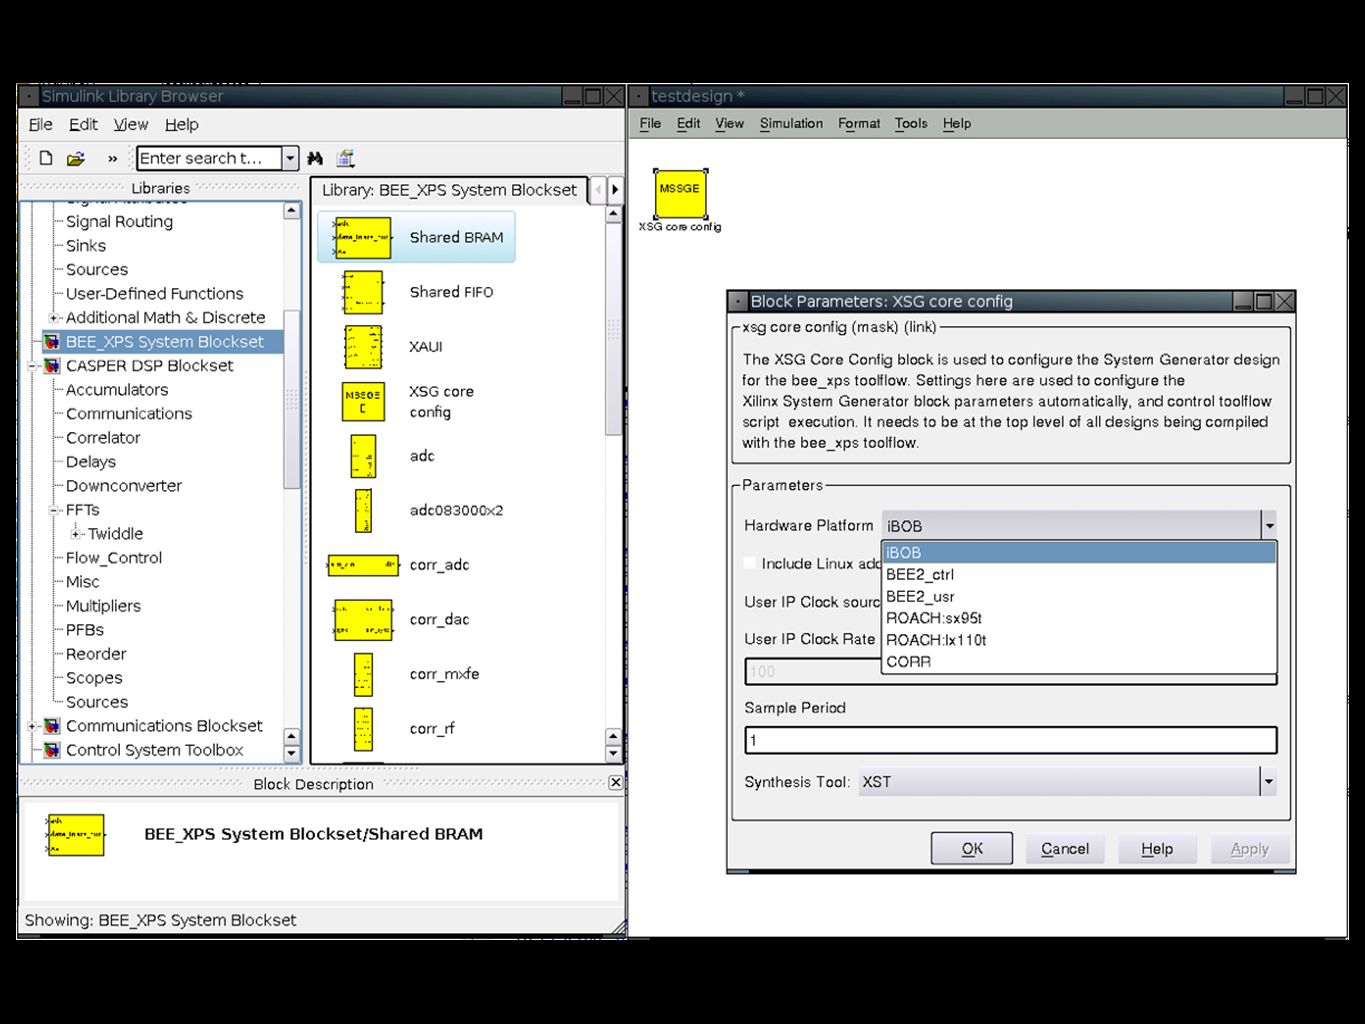Open the Library Browser View menu
Viewport: 1365px width, 1024px height.
tap(131, 124)
